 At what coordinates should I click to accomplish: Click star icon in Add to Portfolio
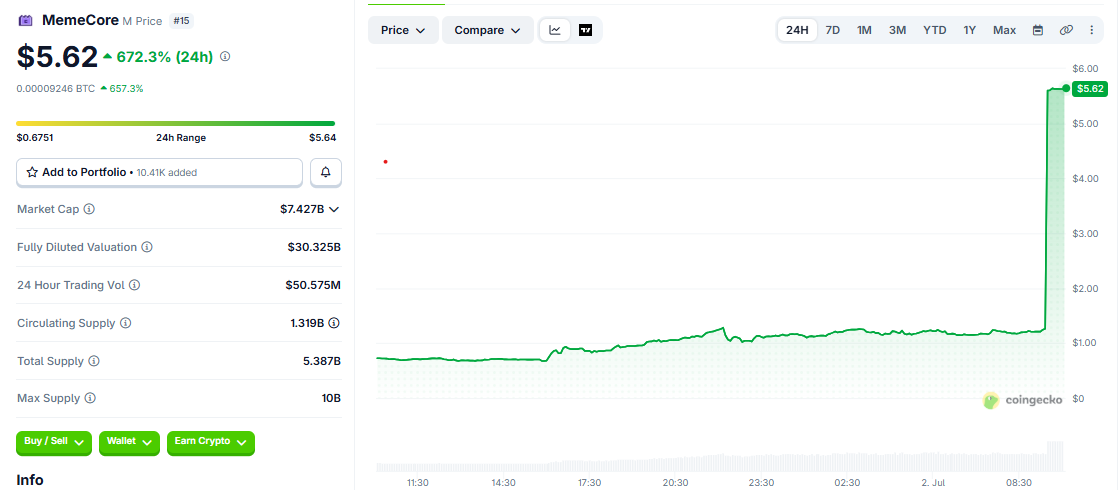32,172
